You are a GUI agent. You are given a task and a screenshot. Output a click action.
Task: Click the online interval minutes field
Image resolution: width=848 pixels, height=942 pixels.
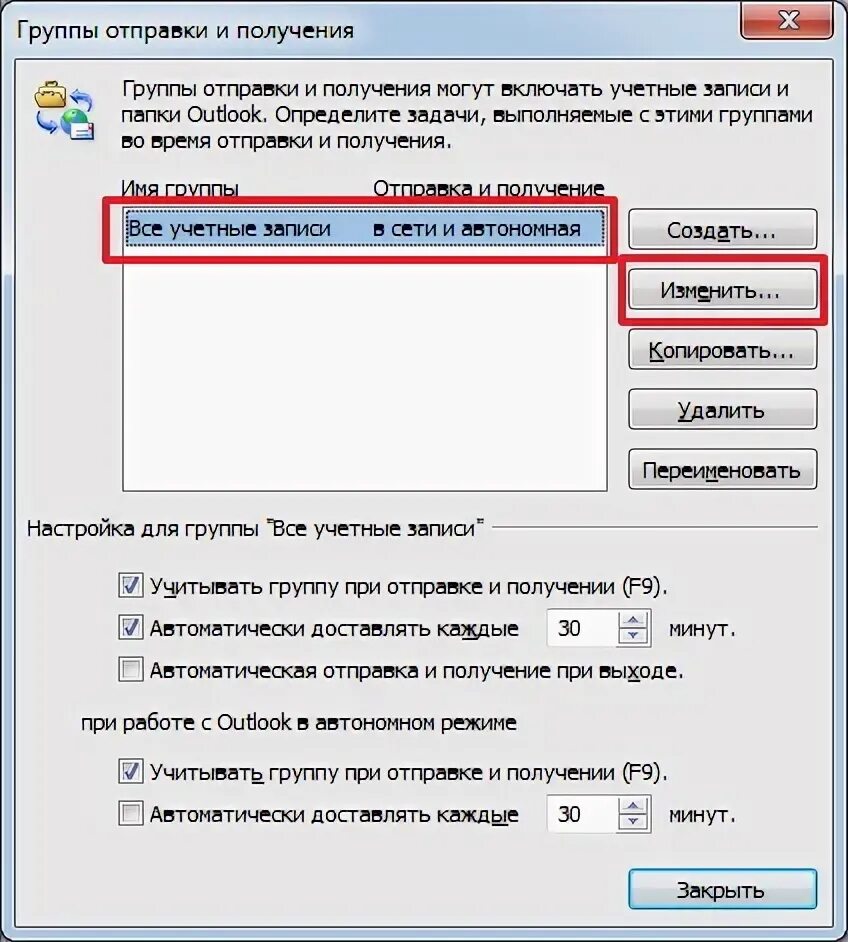coord(582,628)
